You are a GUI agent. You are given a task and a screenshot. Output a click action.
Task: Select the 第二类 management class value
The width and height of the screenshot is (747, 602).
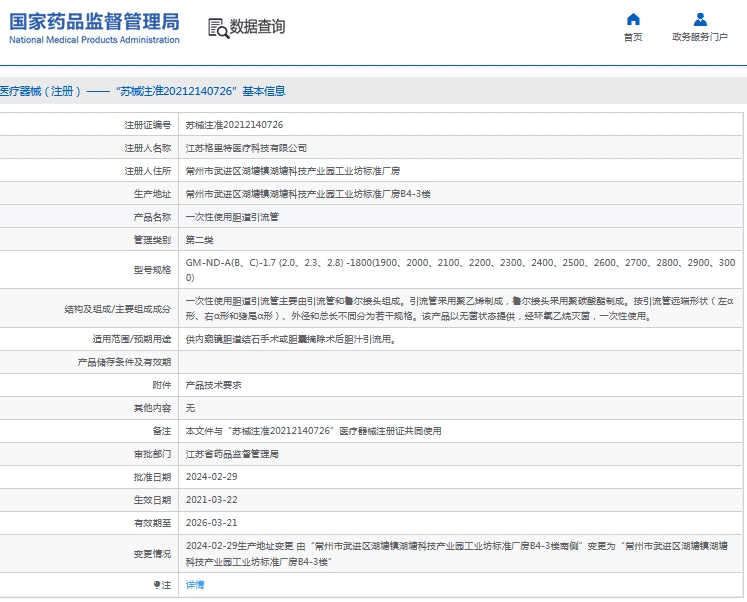[200, 240]
